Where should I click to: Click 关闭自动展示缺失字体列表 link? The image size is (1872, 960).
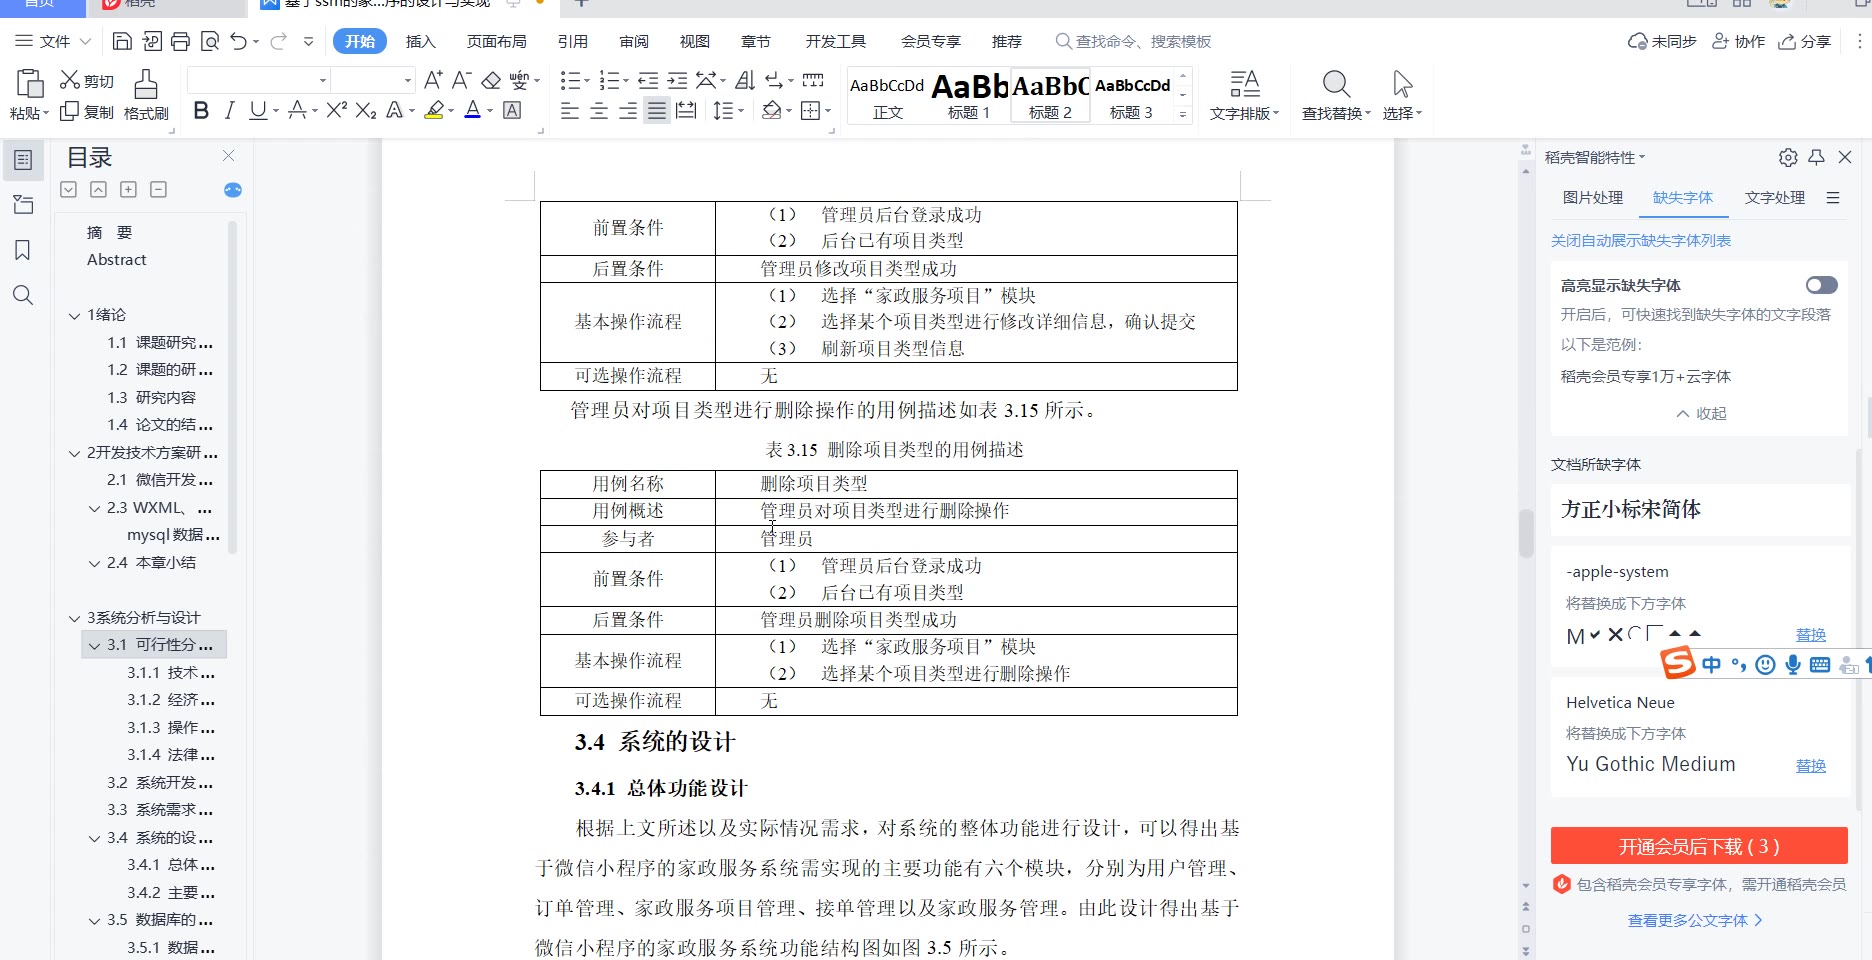coord(1641,241)
